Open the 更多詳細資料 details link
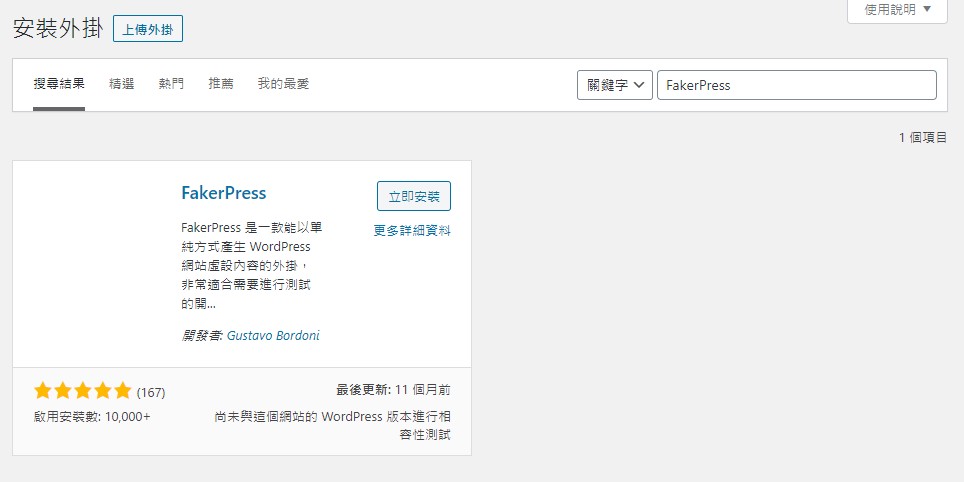 412,231
